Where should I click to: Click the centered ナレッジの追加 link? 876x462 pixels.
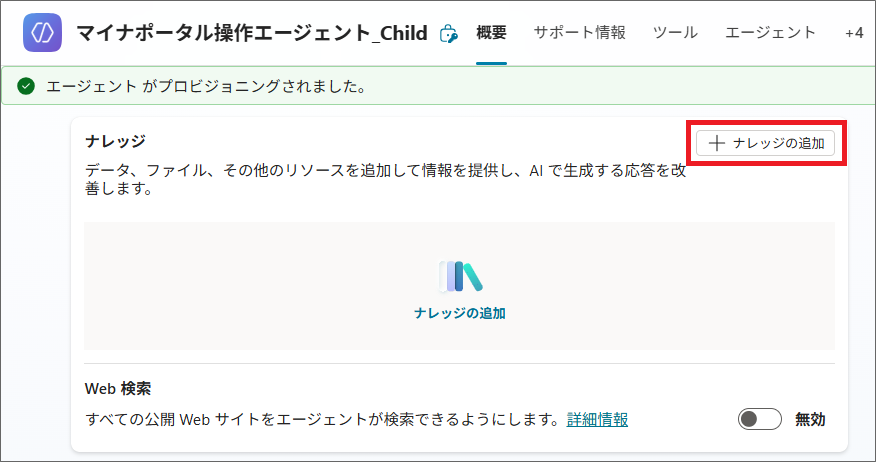460,313
